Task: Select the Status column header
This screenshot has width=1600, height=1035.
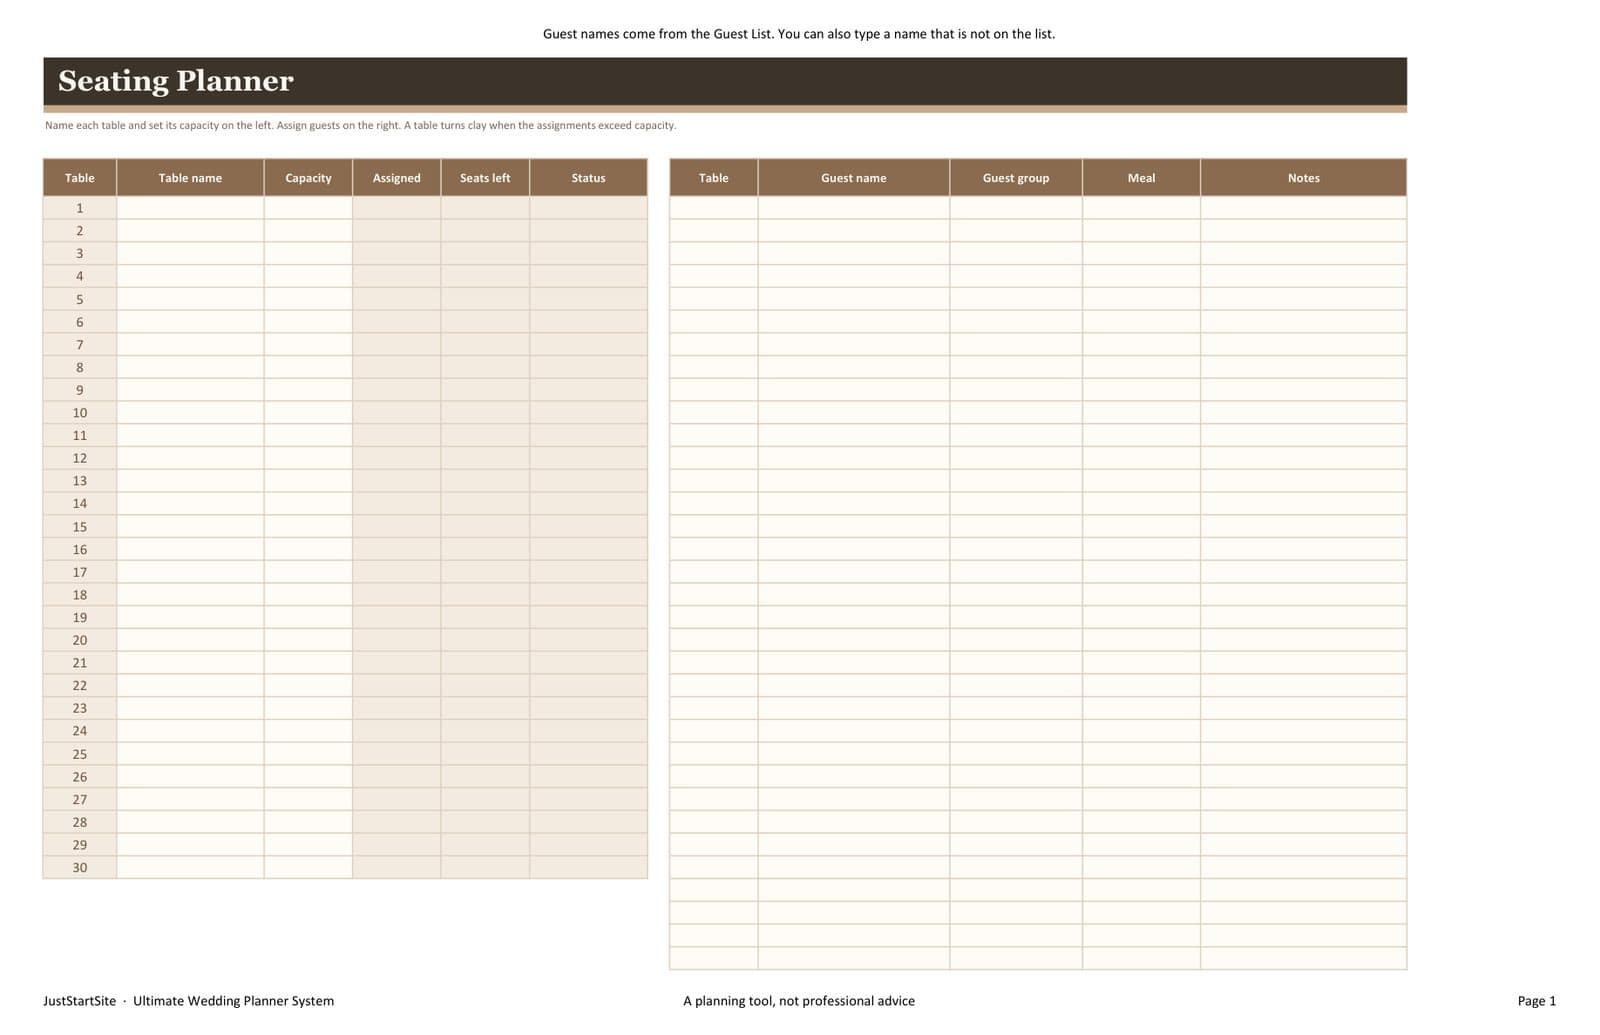Action: [588, 178]
